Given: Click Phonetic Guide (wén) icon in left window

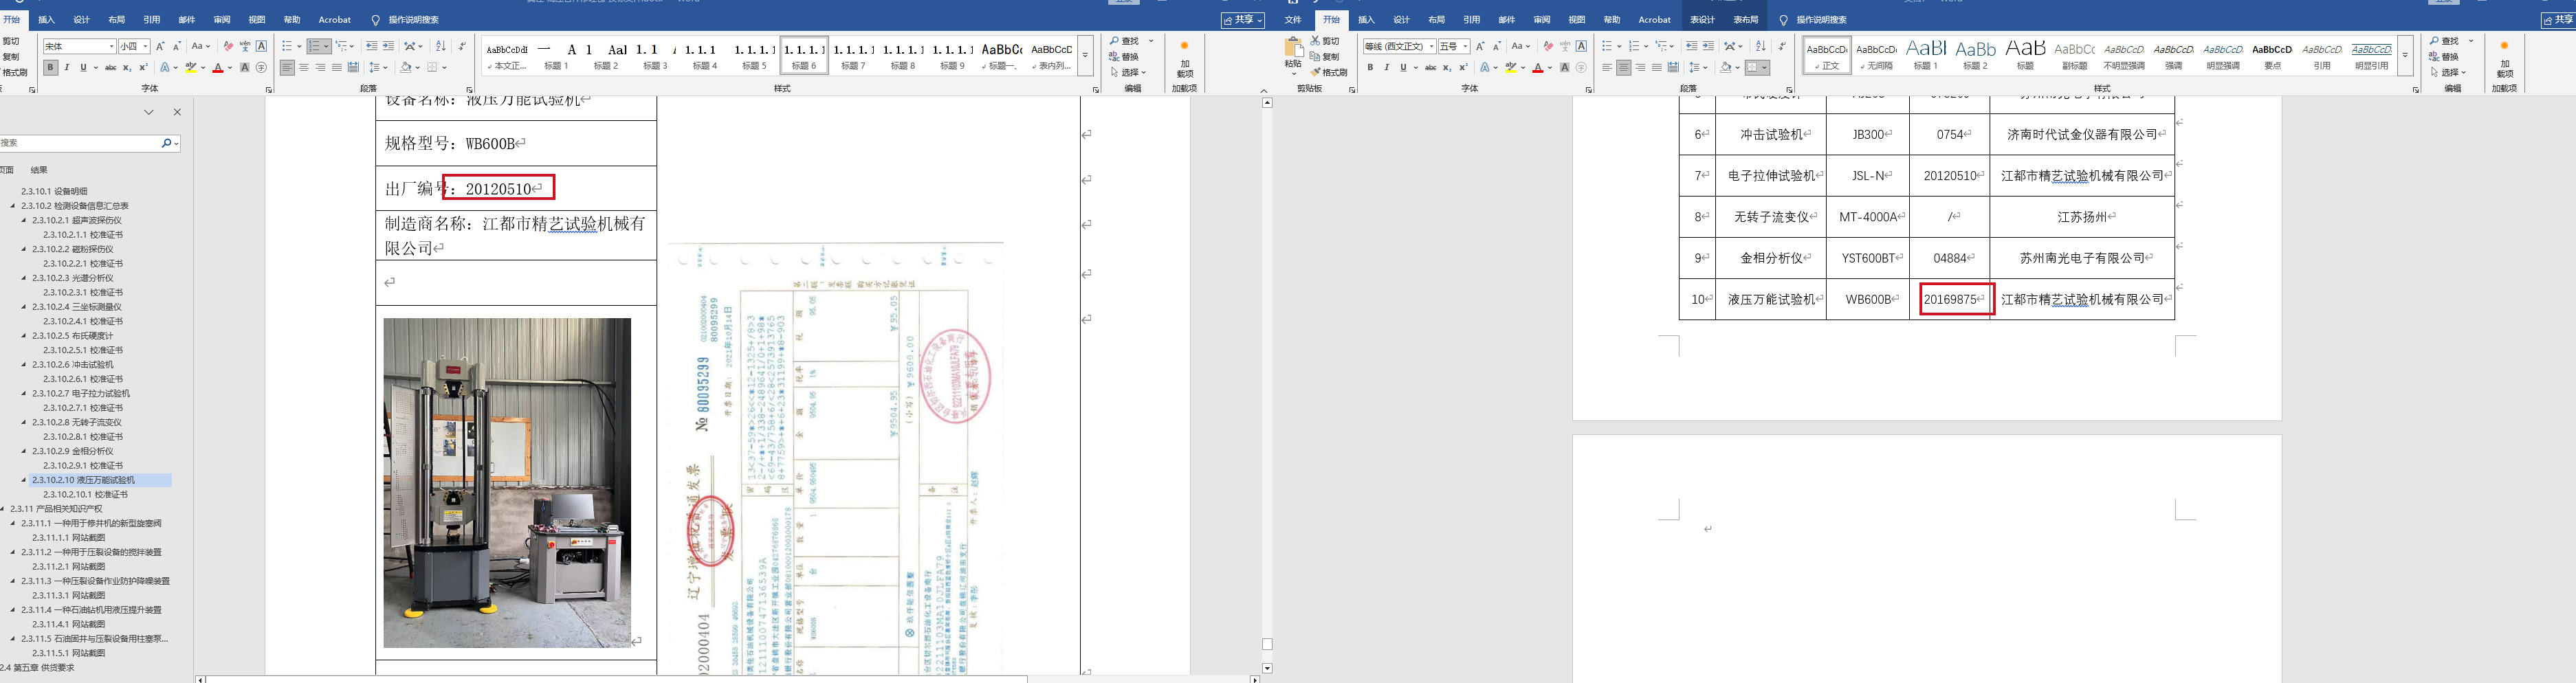Looking at the screenshot, I should [x=245, y=46].
